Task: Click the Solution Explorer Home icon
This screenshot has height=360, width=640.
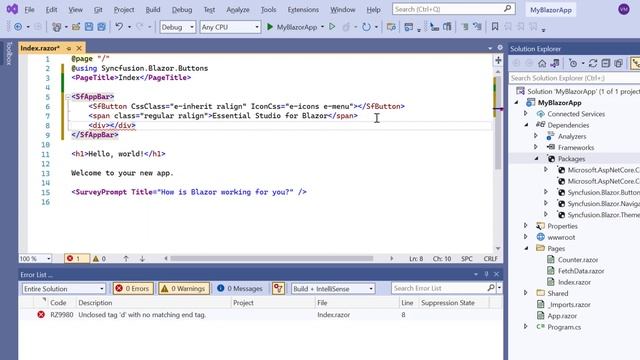Action: click(542, 63)
